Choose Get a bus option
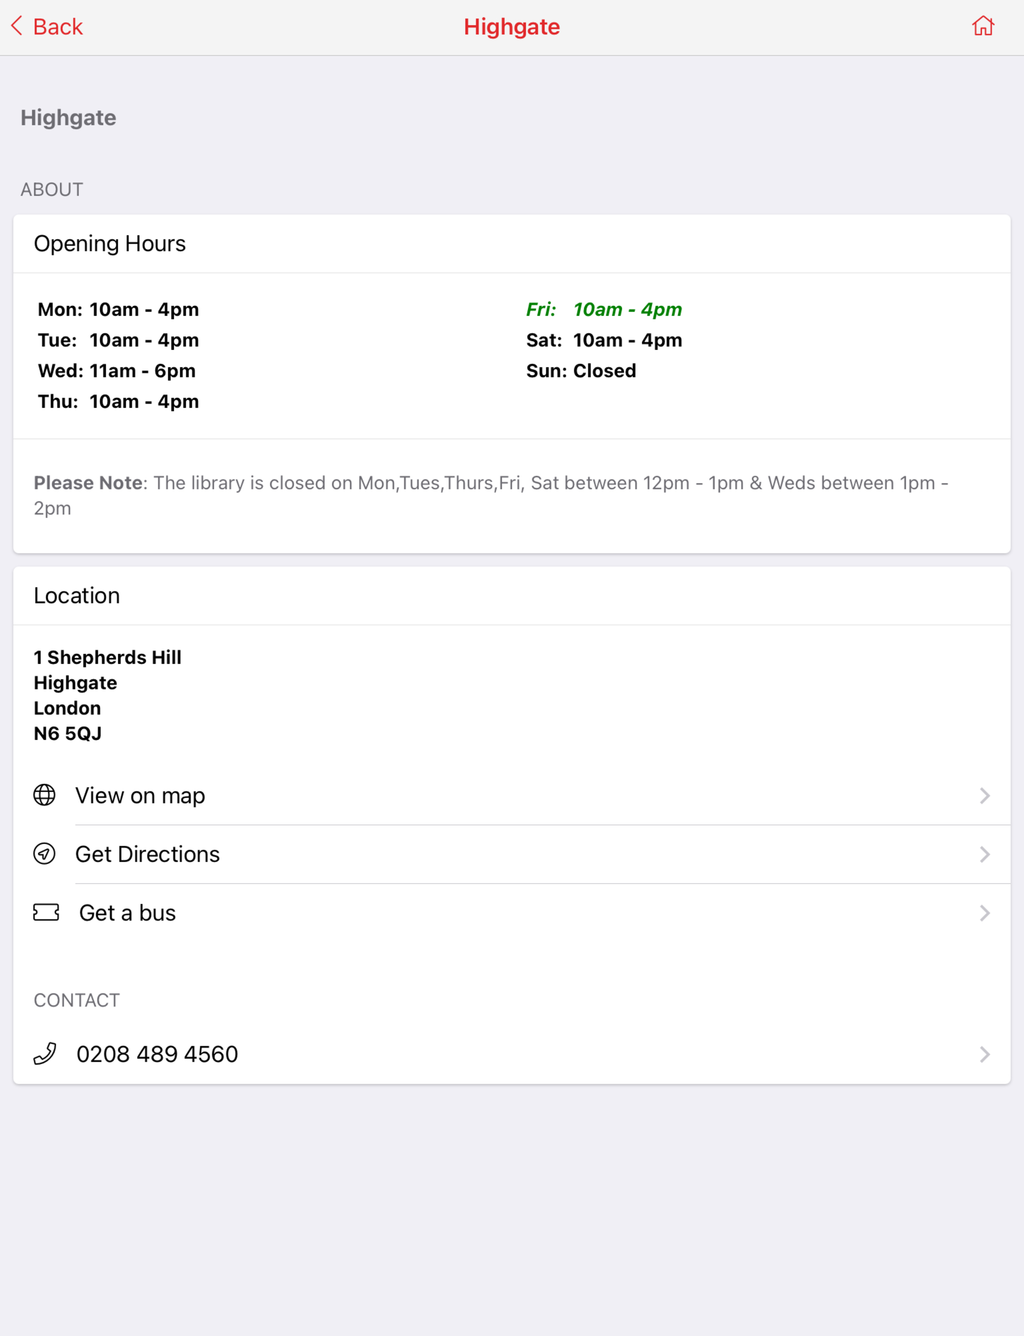Viewport: 1024px width, 1336px height. coord(512,913)
